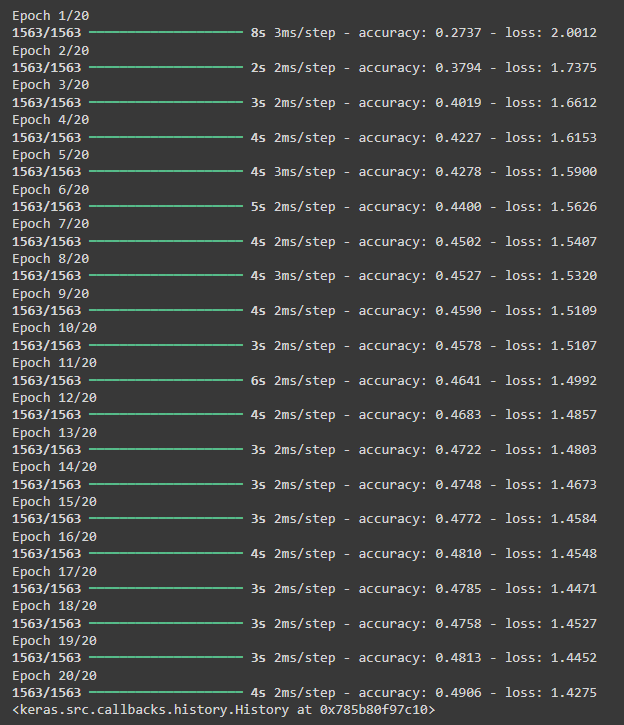624x725 pixels.
Task: Select the 'Epoch 8/20' line
Action: coord(50,258)
